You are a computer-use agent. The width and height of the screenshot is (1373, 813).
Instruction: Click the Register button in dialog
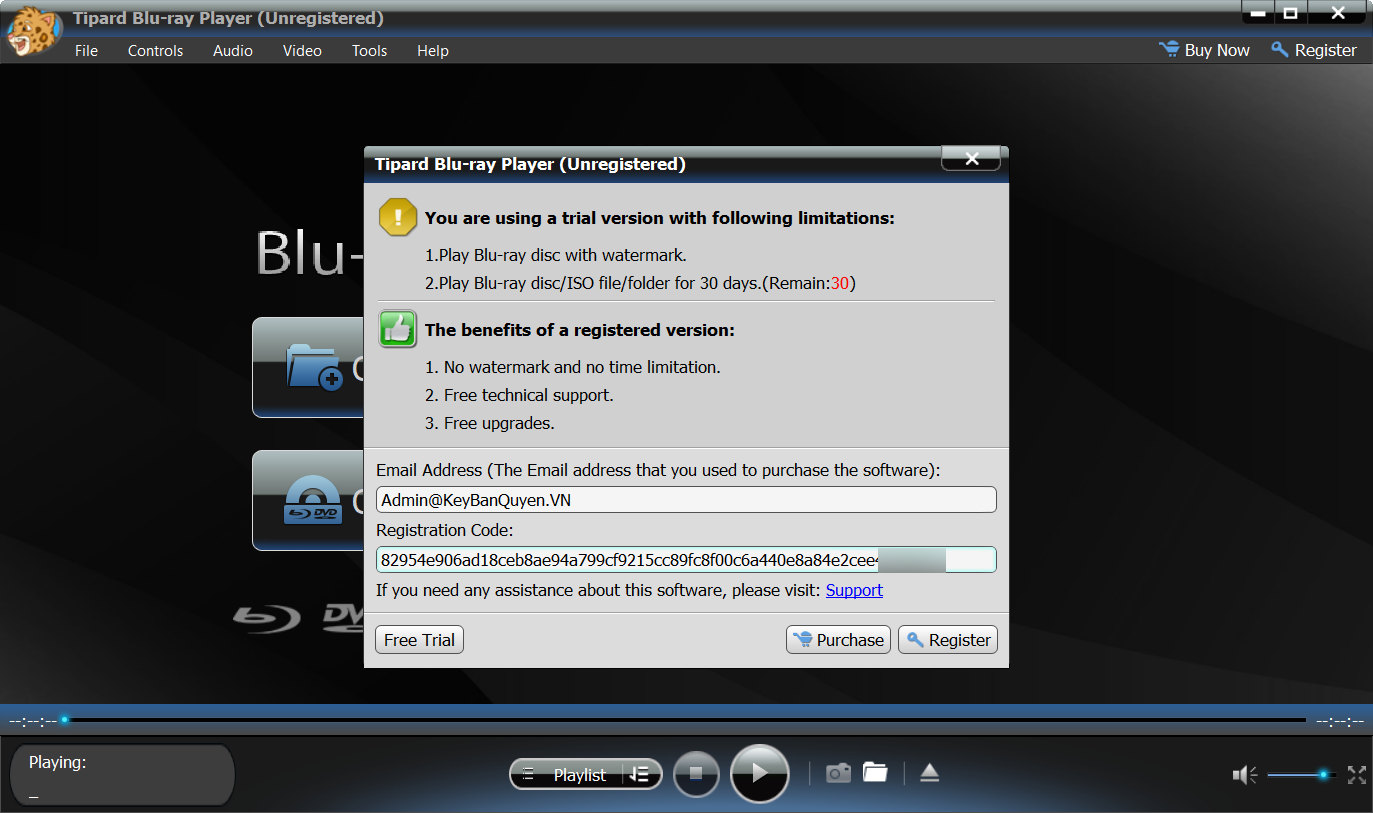948,640
